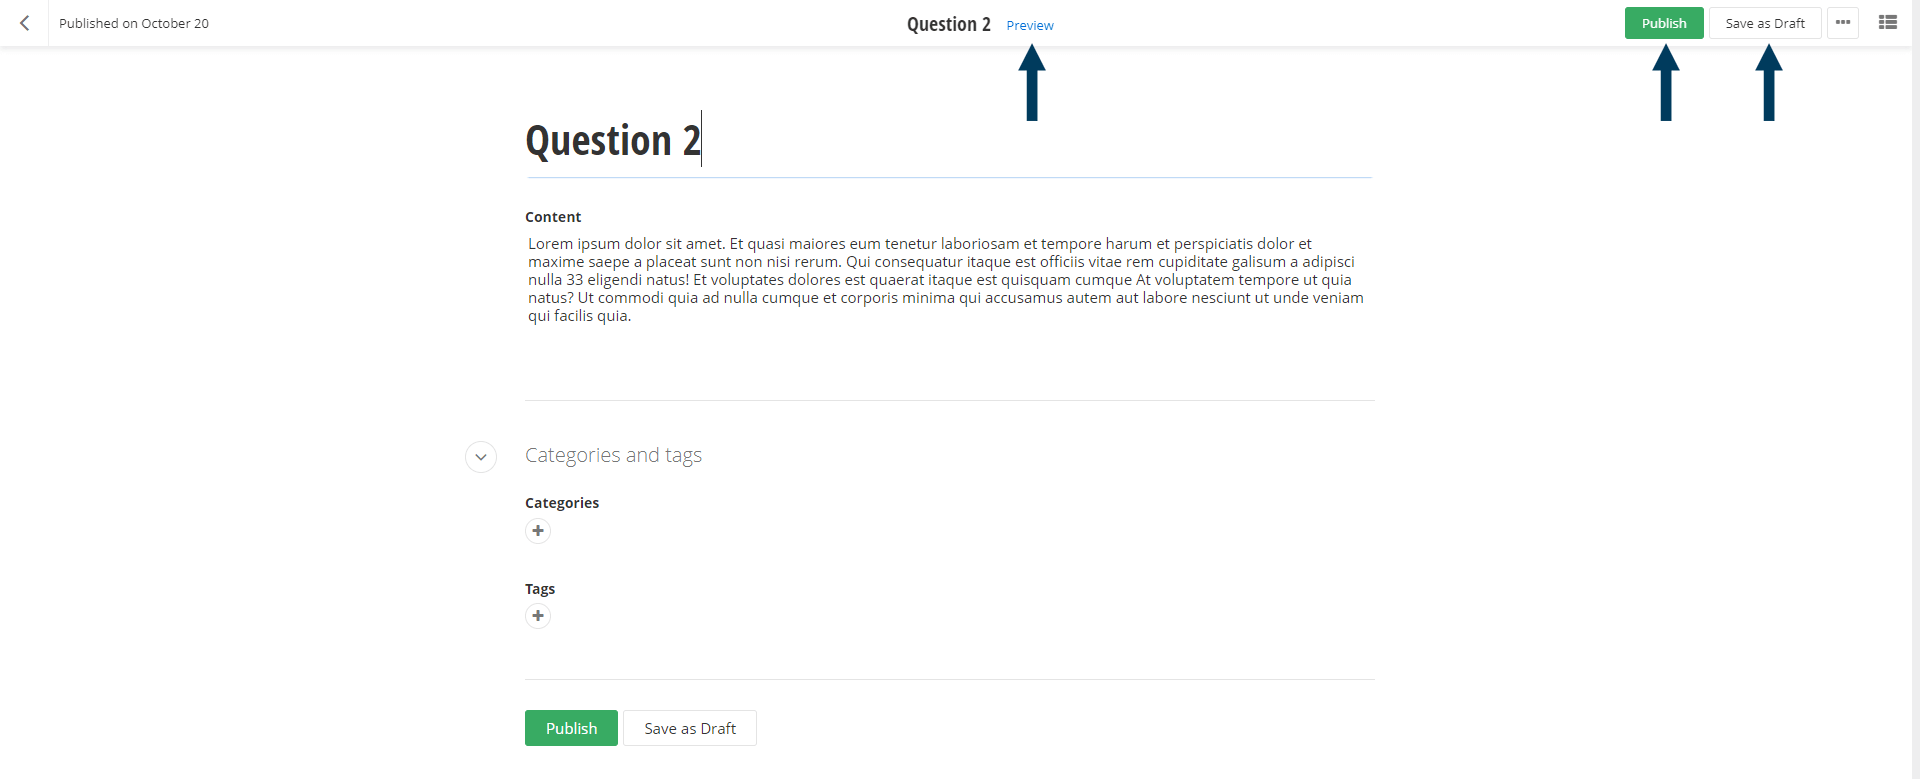Click the Question 2 title in the top bar

pos(948,24)
